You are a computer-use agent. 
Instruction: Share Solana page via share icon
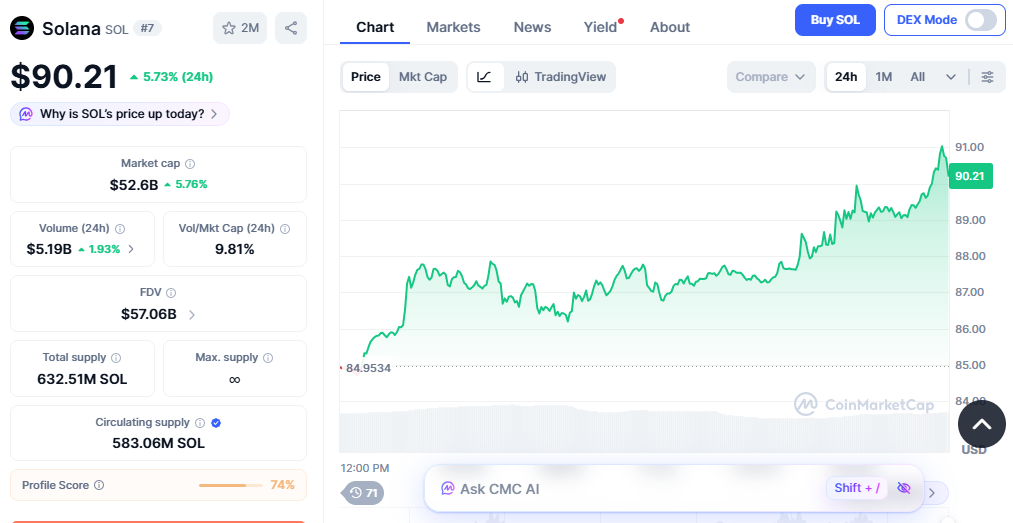[291, 28]
